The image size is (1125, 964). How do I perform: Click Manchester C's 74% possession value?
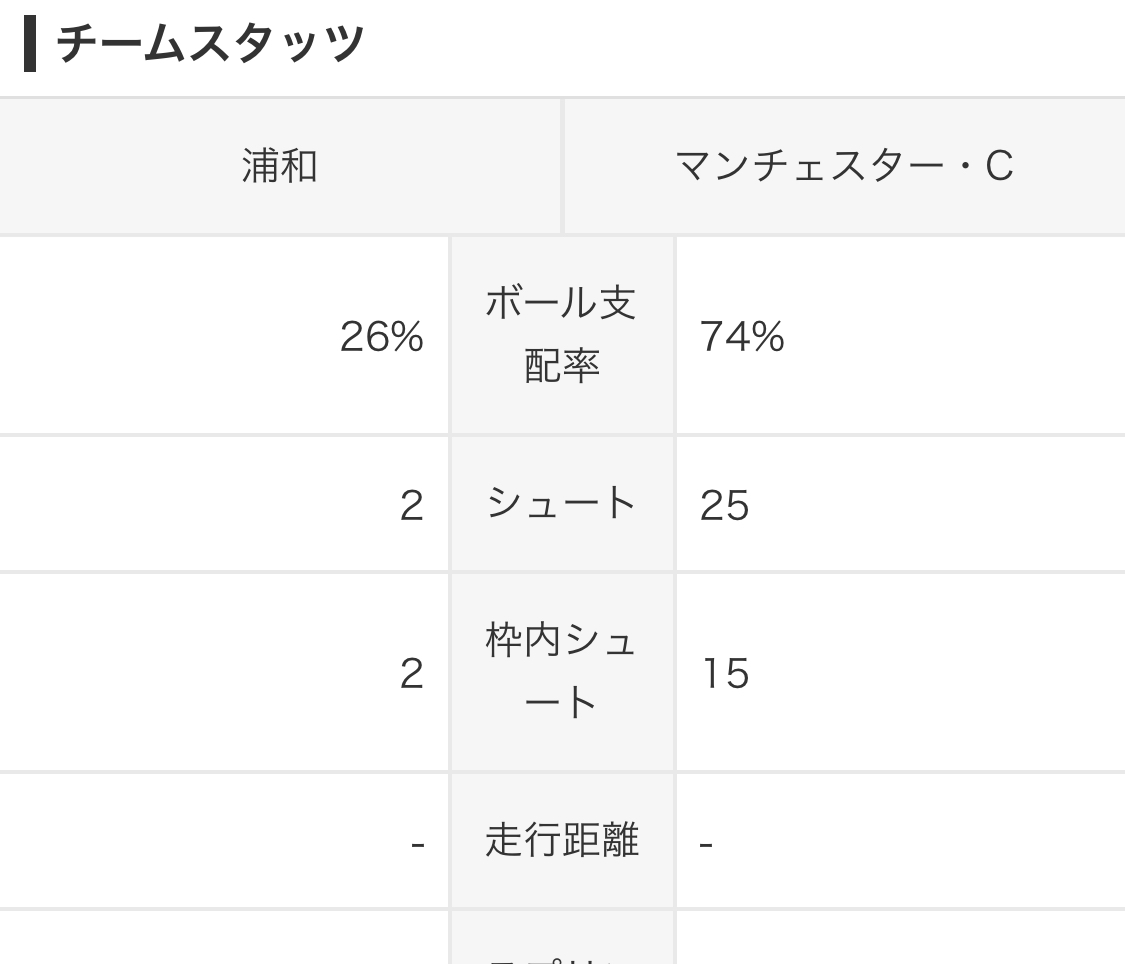pos(742,336)
